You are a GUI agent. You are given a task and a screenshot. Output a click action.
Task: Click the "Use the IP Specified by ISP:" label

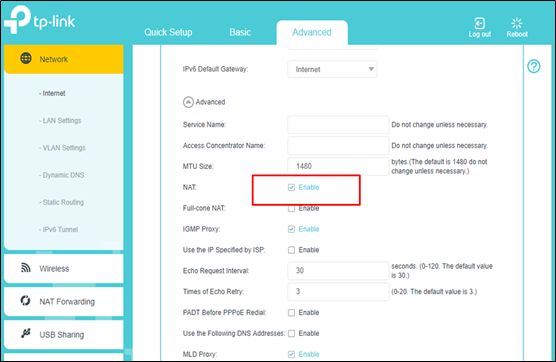pos(224,250)
